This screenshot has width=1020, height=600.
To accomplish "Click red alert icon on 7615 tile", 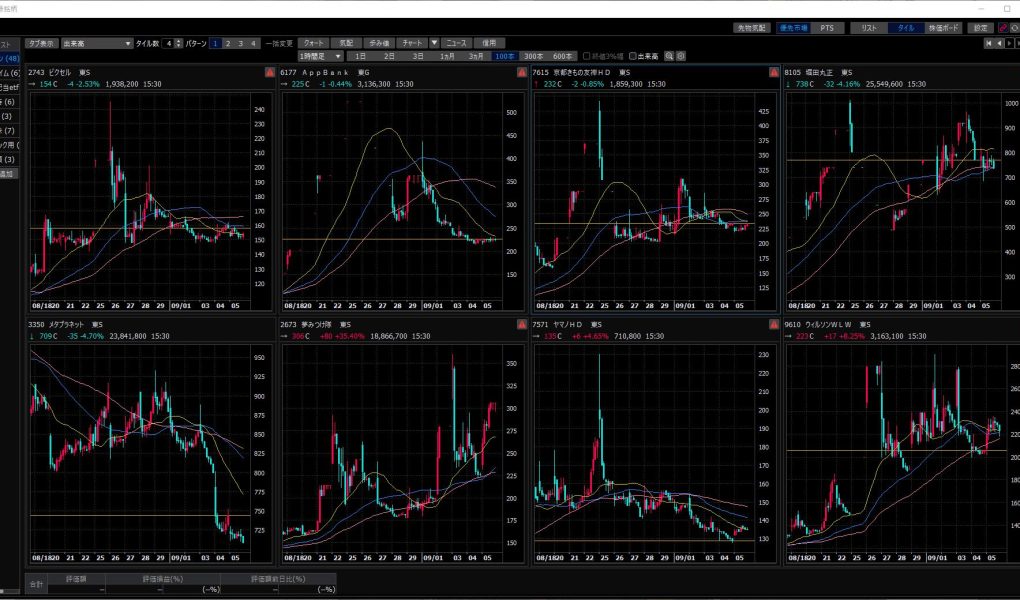I will (773, 73).
